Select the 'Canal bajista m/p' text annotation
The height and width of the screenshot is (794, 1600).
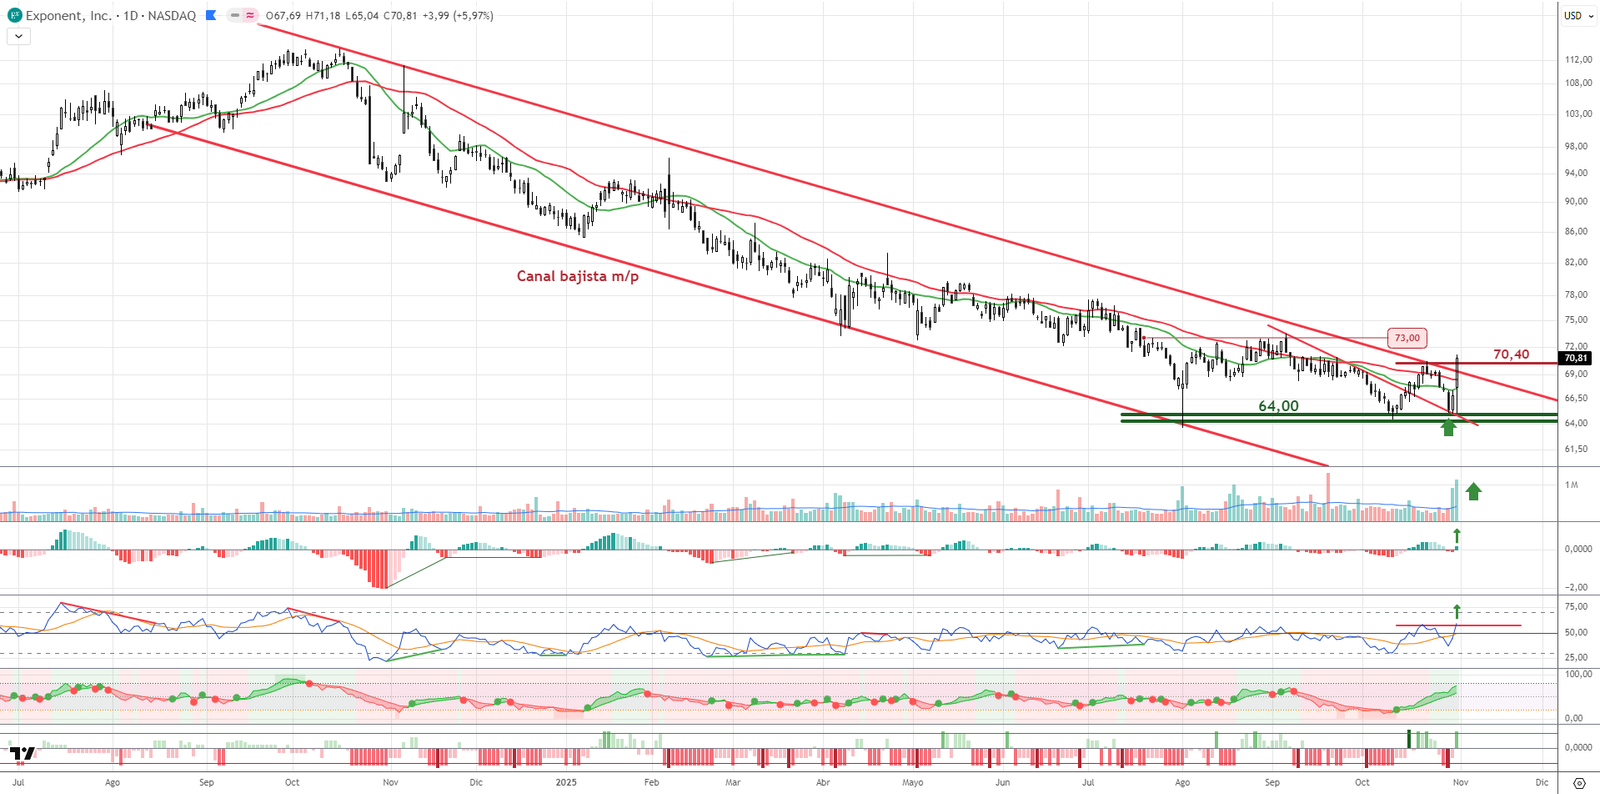click(577, 276)
